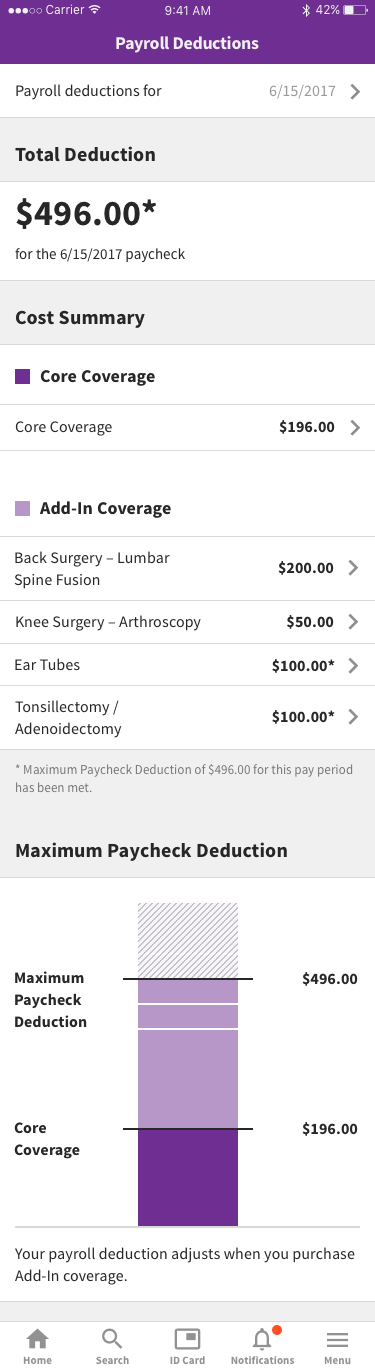This screenshot has width=375, height=1371.
Task: Open the ID Card icon
Action: [187, 1339]
